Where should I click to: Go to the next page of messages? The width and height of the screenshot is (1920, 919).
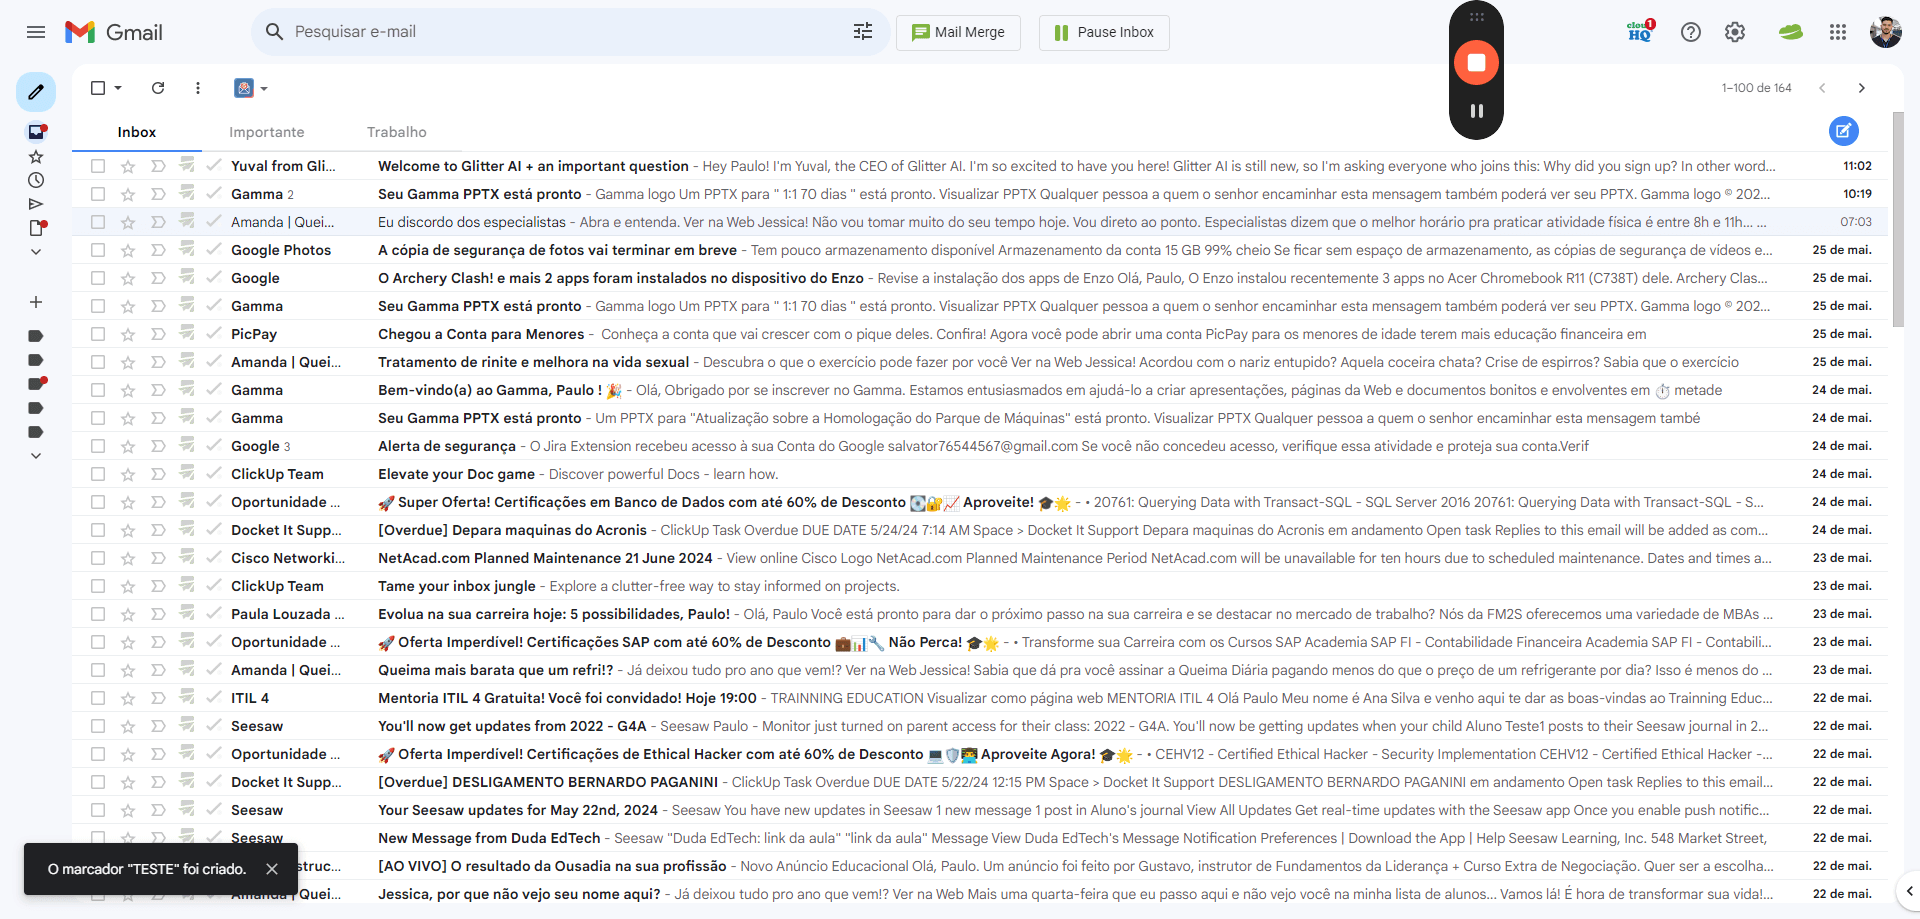pyautogui.click(x=1861, y=88)
